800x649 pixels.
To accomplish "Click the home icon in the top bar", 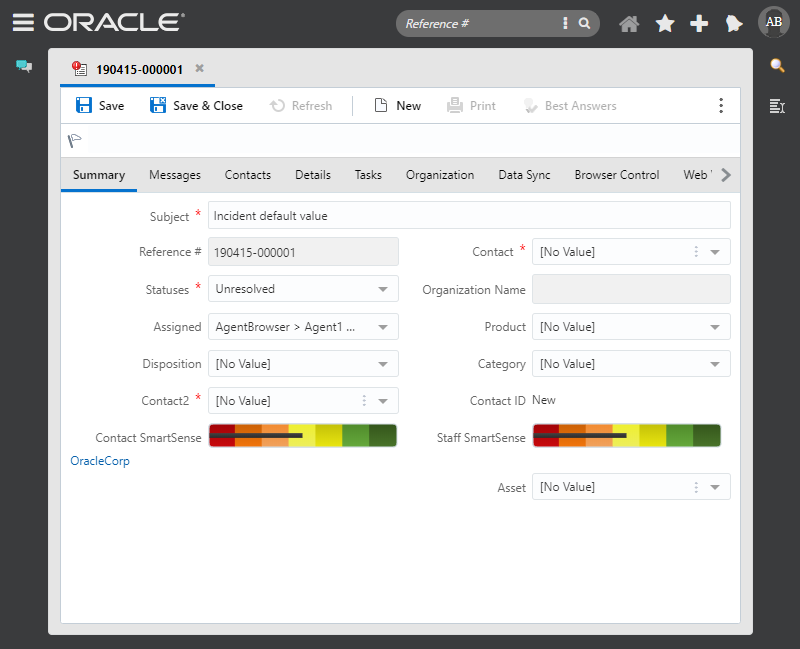I will 629,22.
